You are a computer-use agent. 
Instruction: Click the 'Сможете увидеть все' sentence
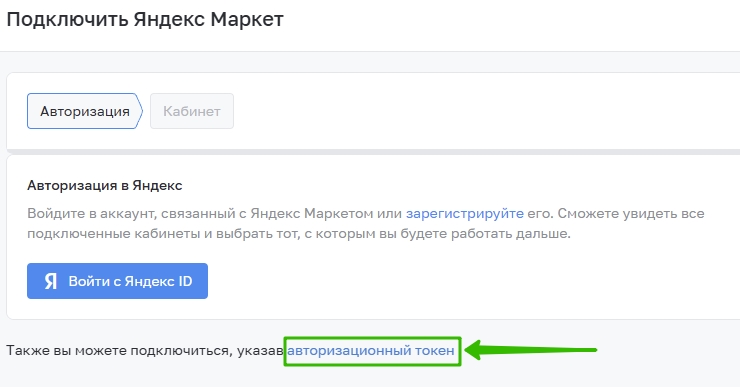click(x=631, y=213)
